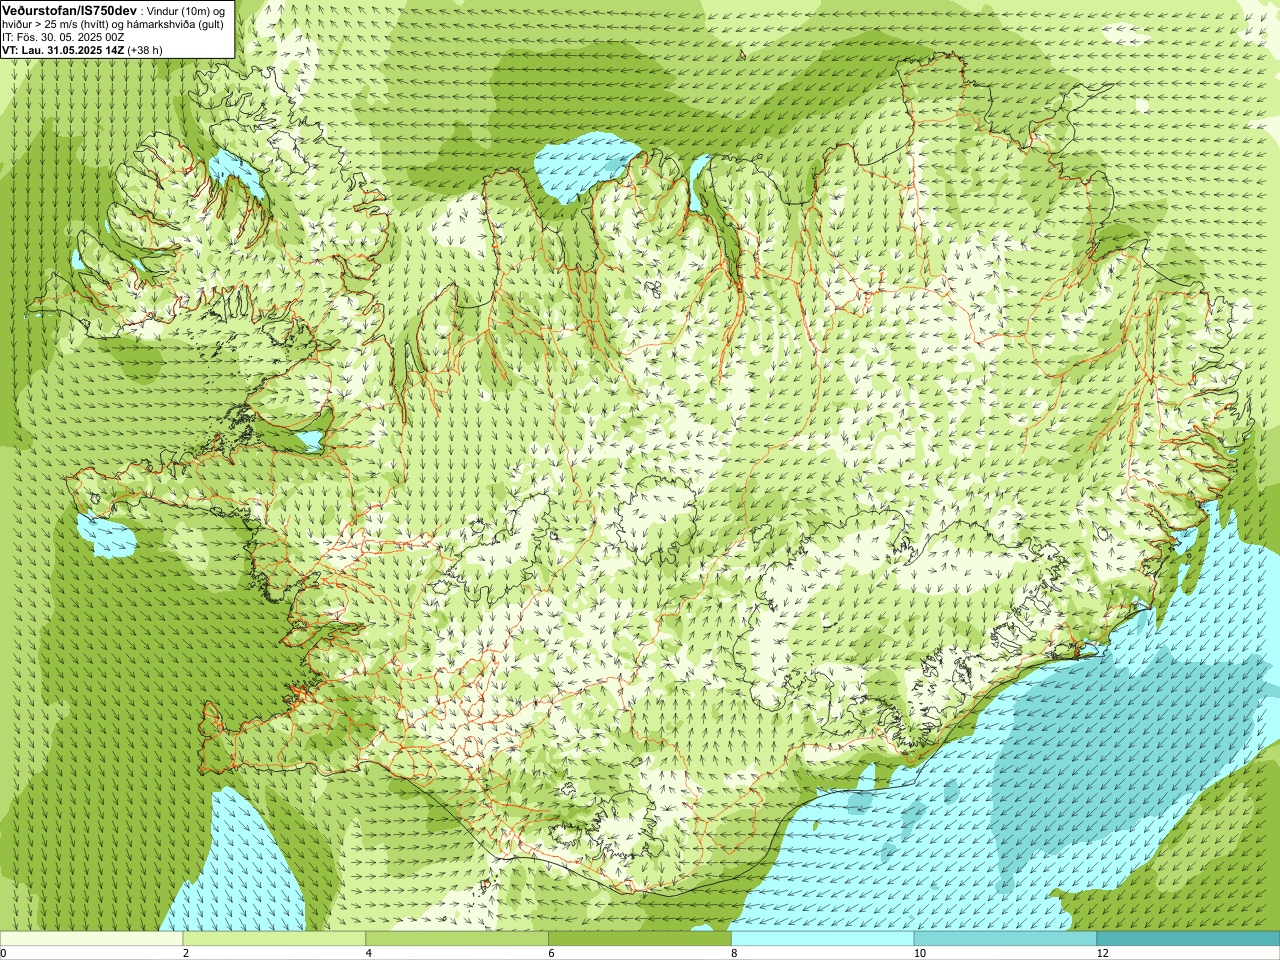This screenshot has height=960, width=1280.
Task: Click the legend scale value '12'
Action: [x=1103, y=954]
